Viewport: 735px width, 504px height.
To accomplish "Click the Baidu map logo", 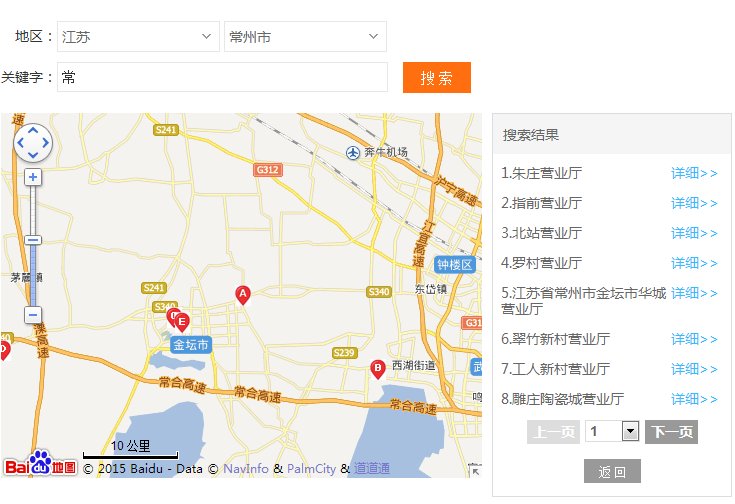I will coord(40,464).
